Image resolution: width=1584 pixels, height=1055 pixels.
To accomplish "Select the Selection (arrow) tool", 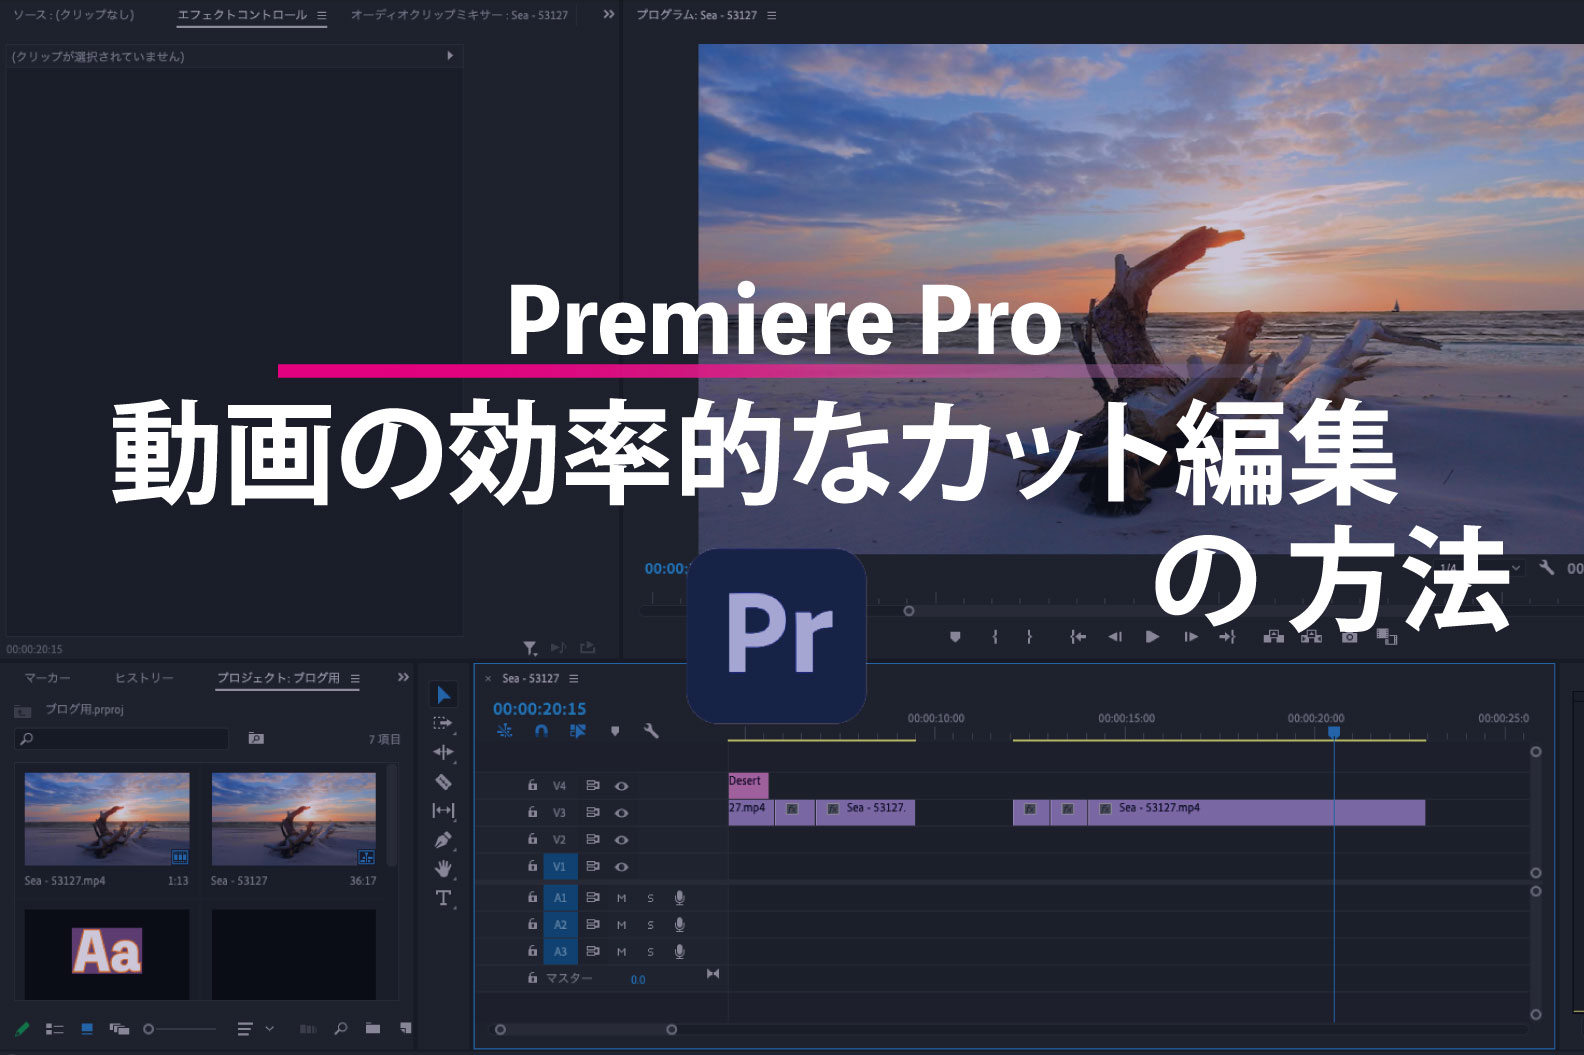I will click(x=444, y=694).
